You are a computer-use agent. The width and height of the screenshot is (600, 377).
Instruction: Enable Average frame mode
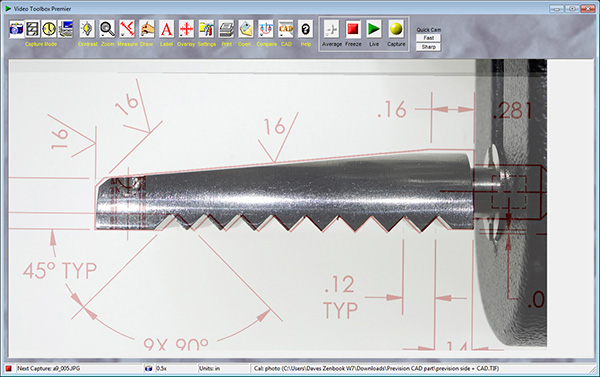click(x=331, y=29)
